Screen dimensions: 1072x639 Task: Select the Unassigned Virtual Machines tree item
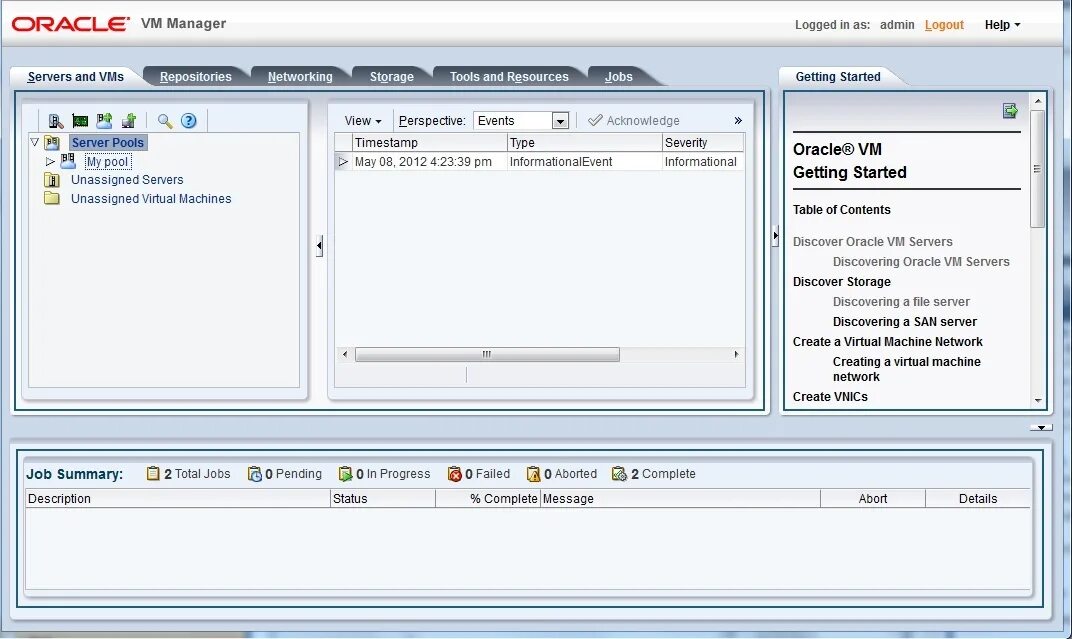(x=151, y=199)
